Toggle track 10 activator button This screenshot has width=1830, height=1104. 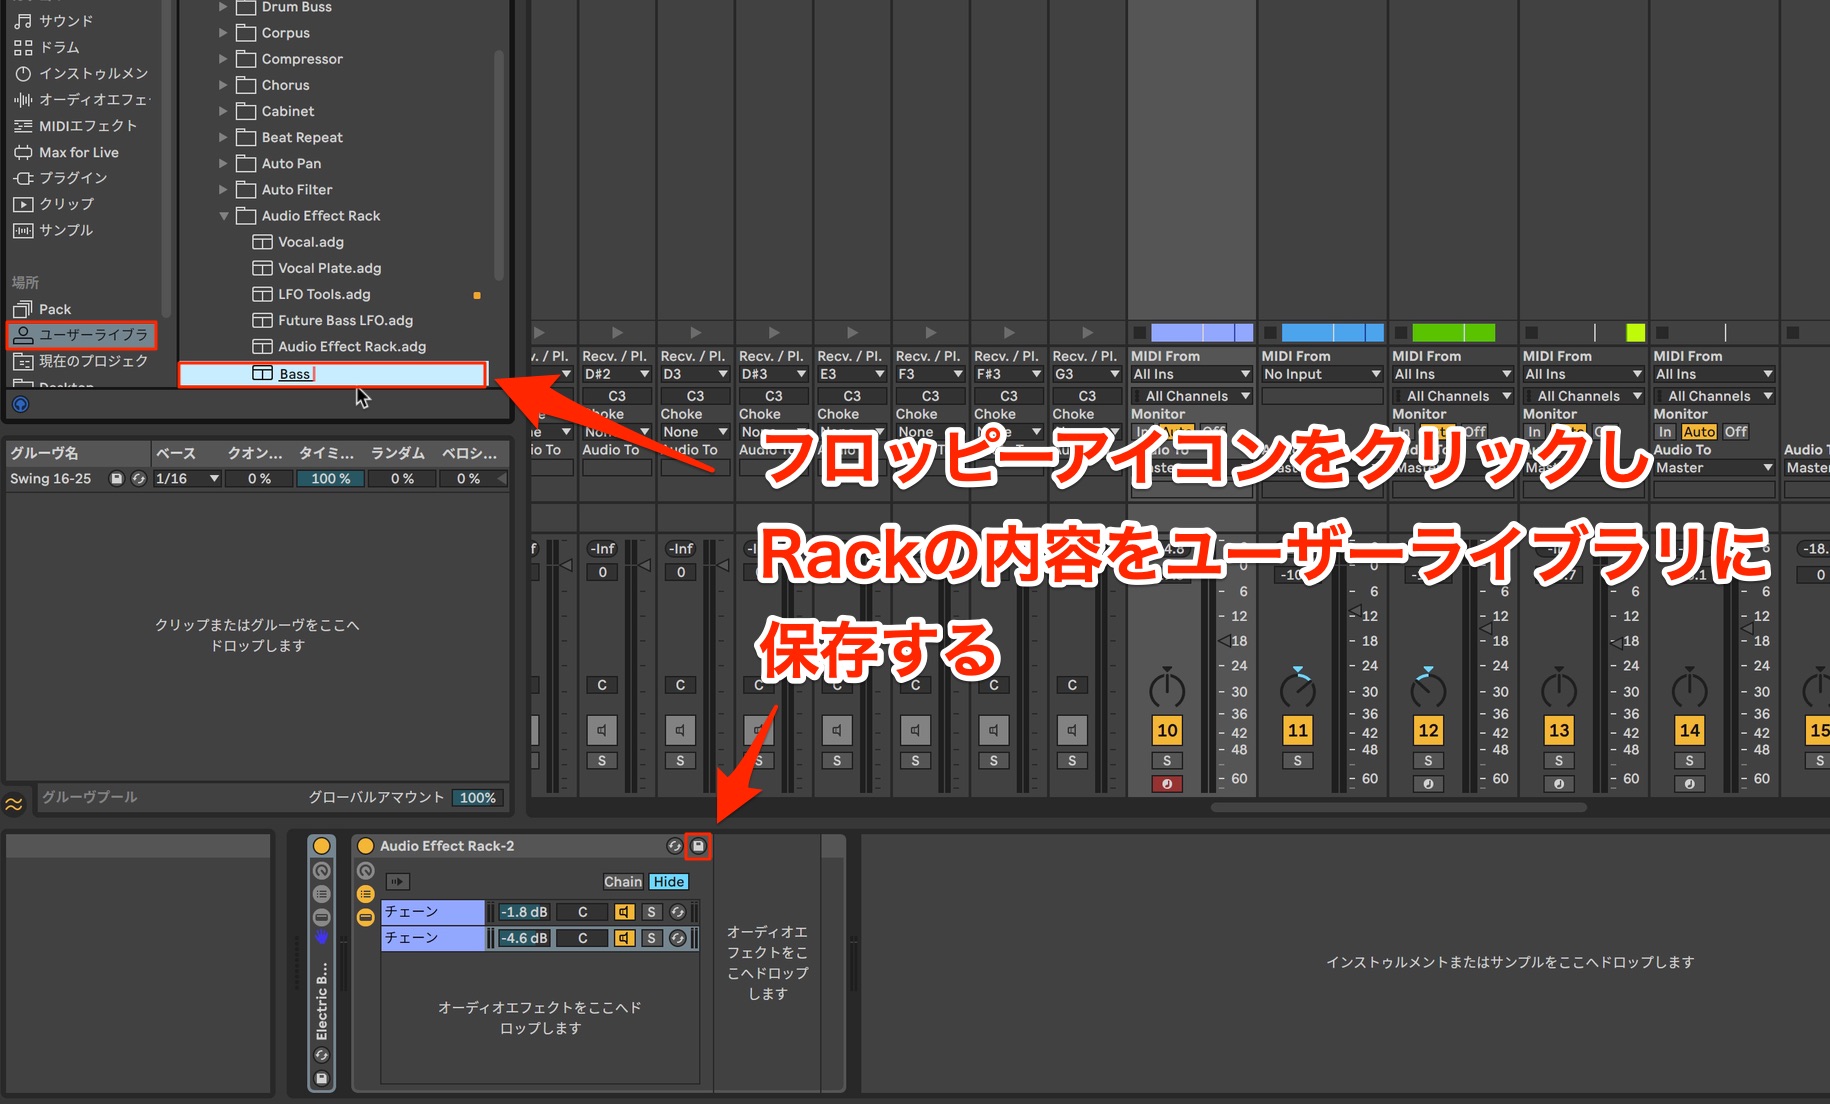1167,731
